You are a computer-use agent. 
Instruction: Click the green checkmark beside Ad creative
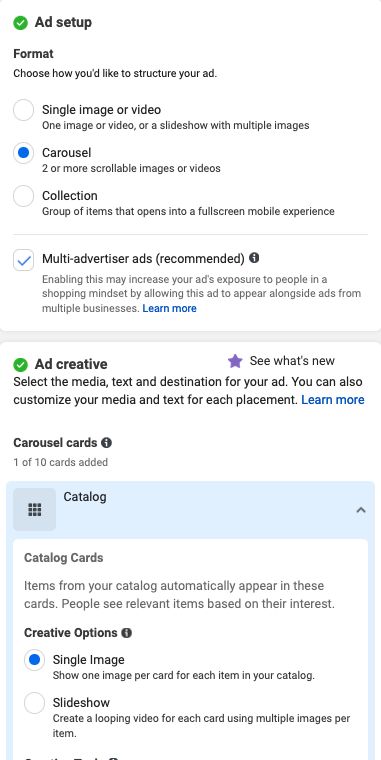click(20, 364)
